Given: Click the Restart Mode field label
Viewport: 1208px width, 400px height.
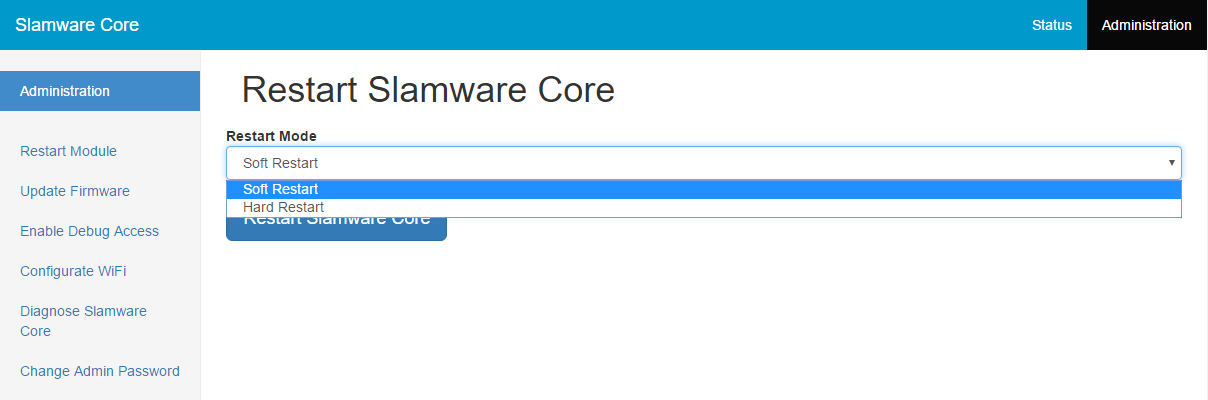Looking at the screenshot, I should [x=271, y=136].
